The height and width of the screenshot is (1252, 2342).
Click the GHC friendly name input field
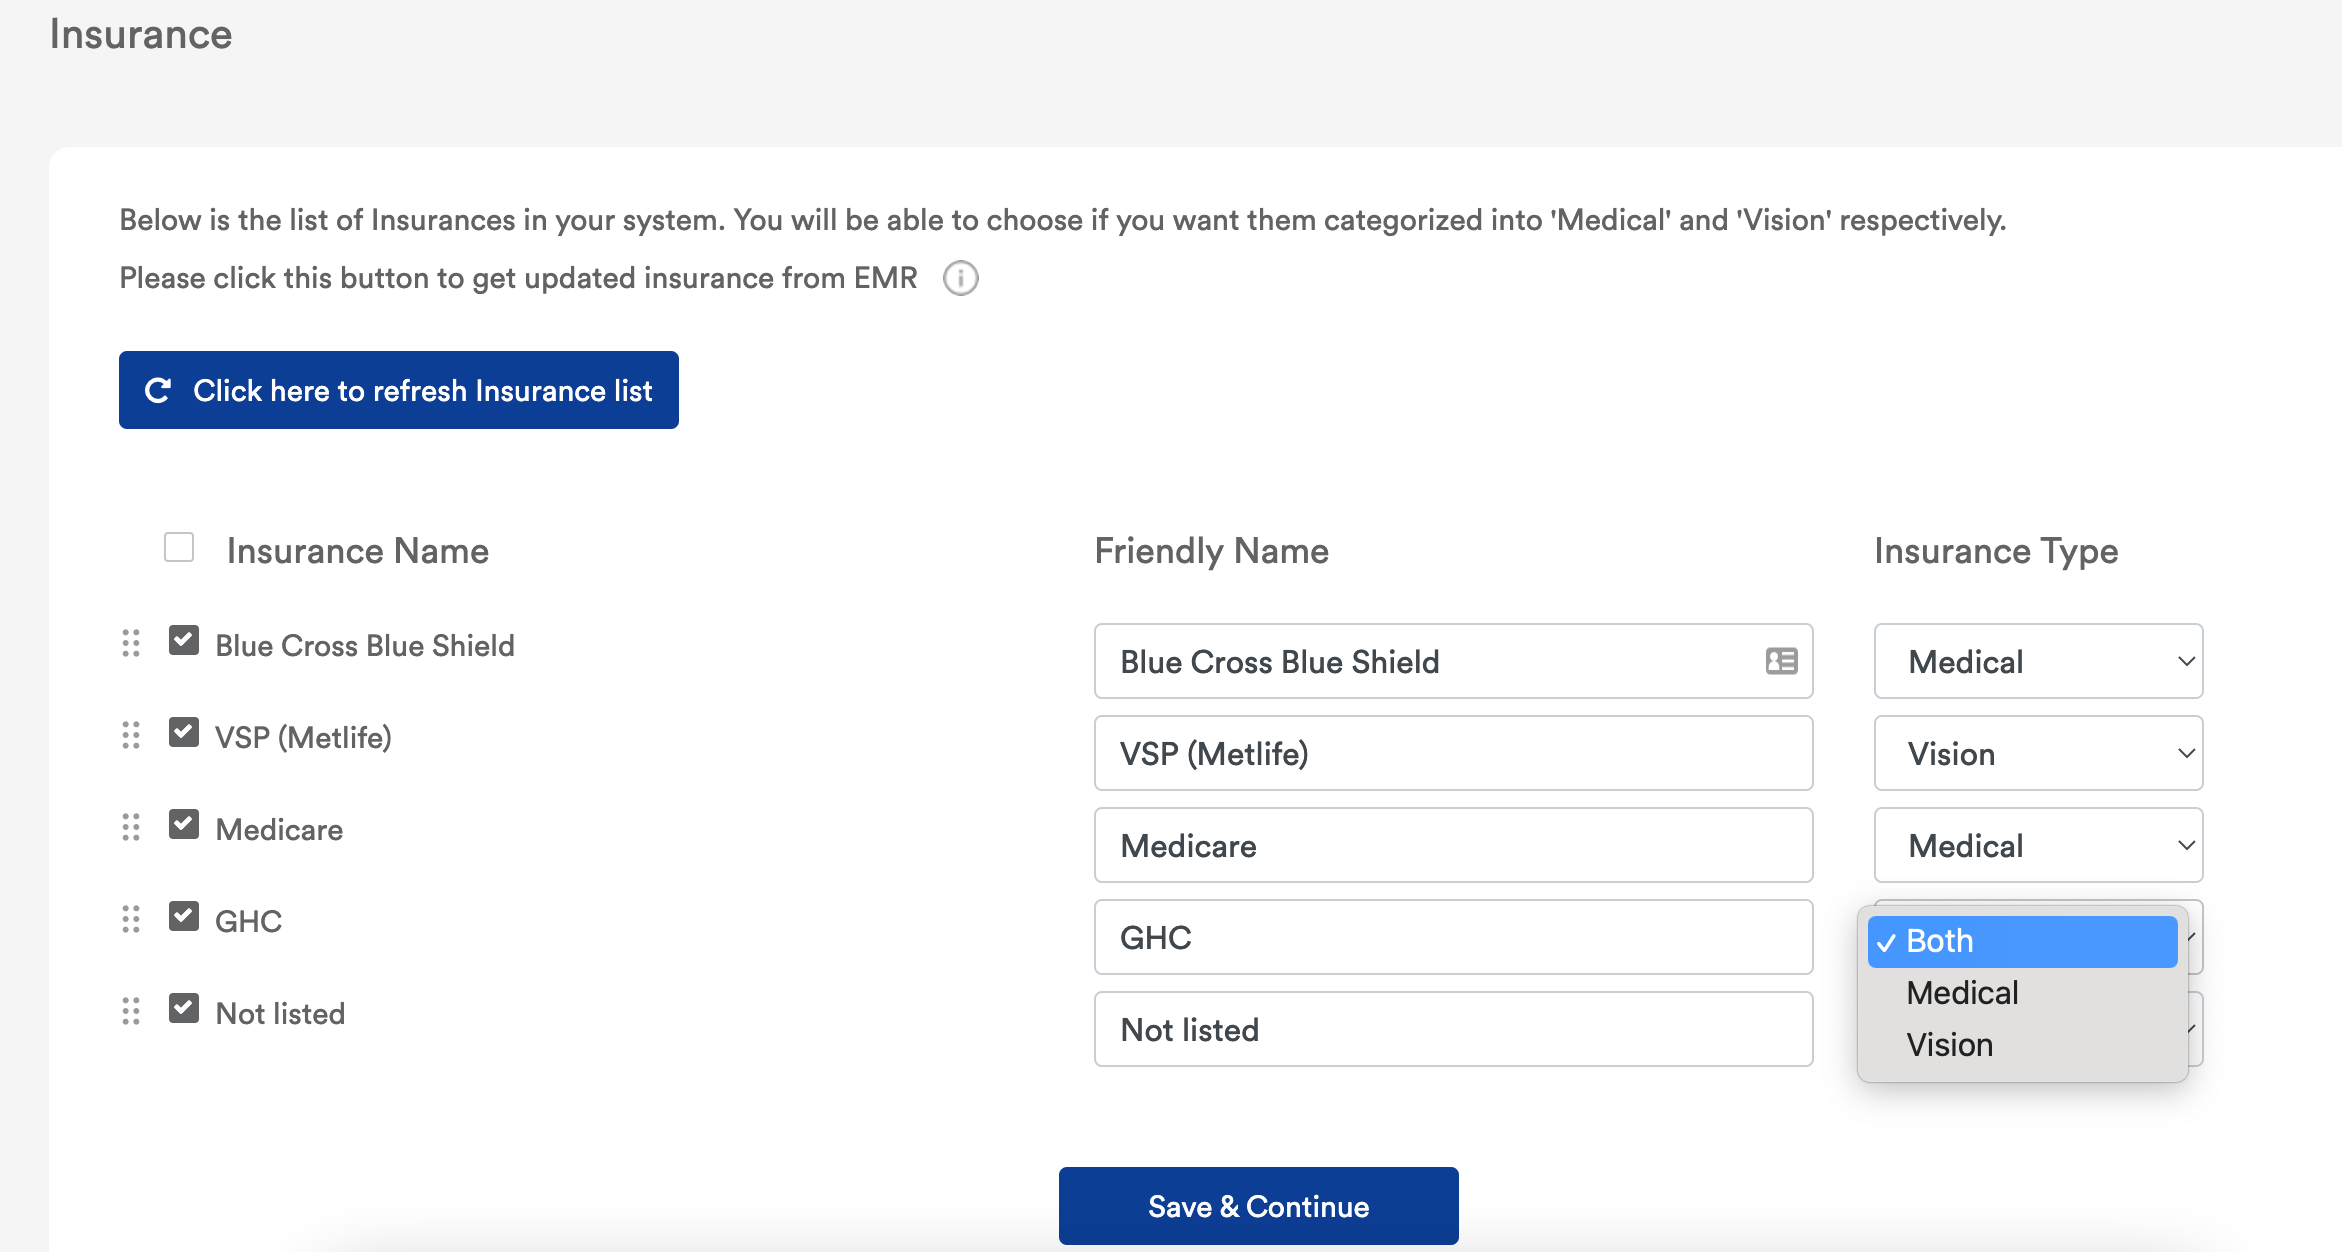click(x=1453, y=937)
